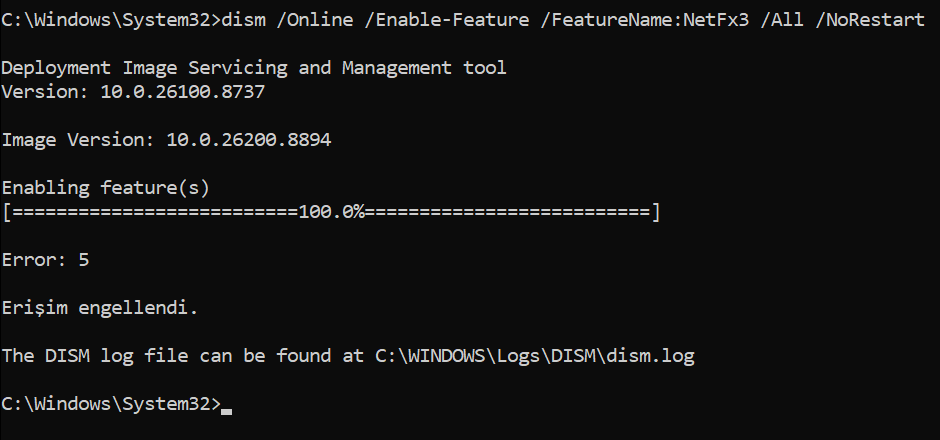Image resolution: width=940 pixels, height=440 pixels.
Task: Click the 'The DISM log file' text
Action: 95,356
